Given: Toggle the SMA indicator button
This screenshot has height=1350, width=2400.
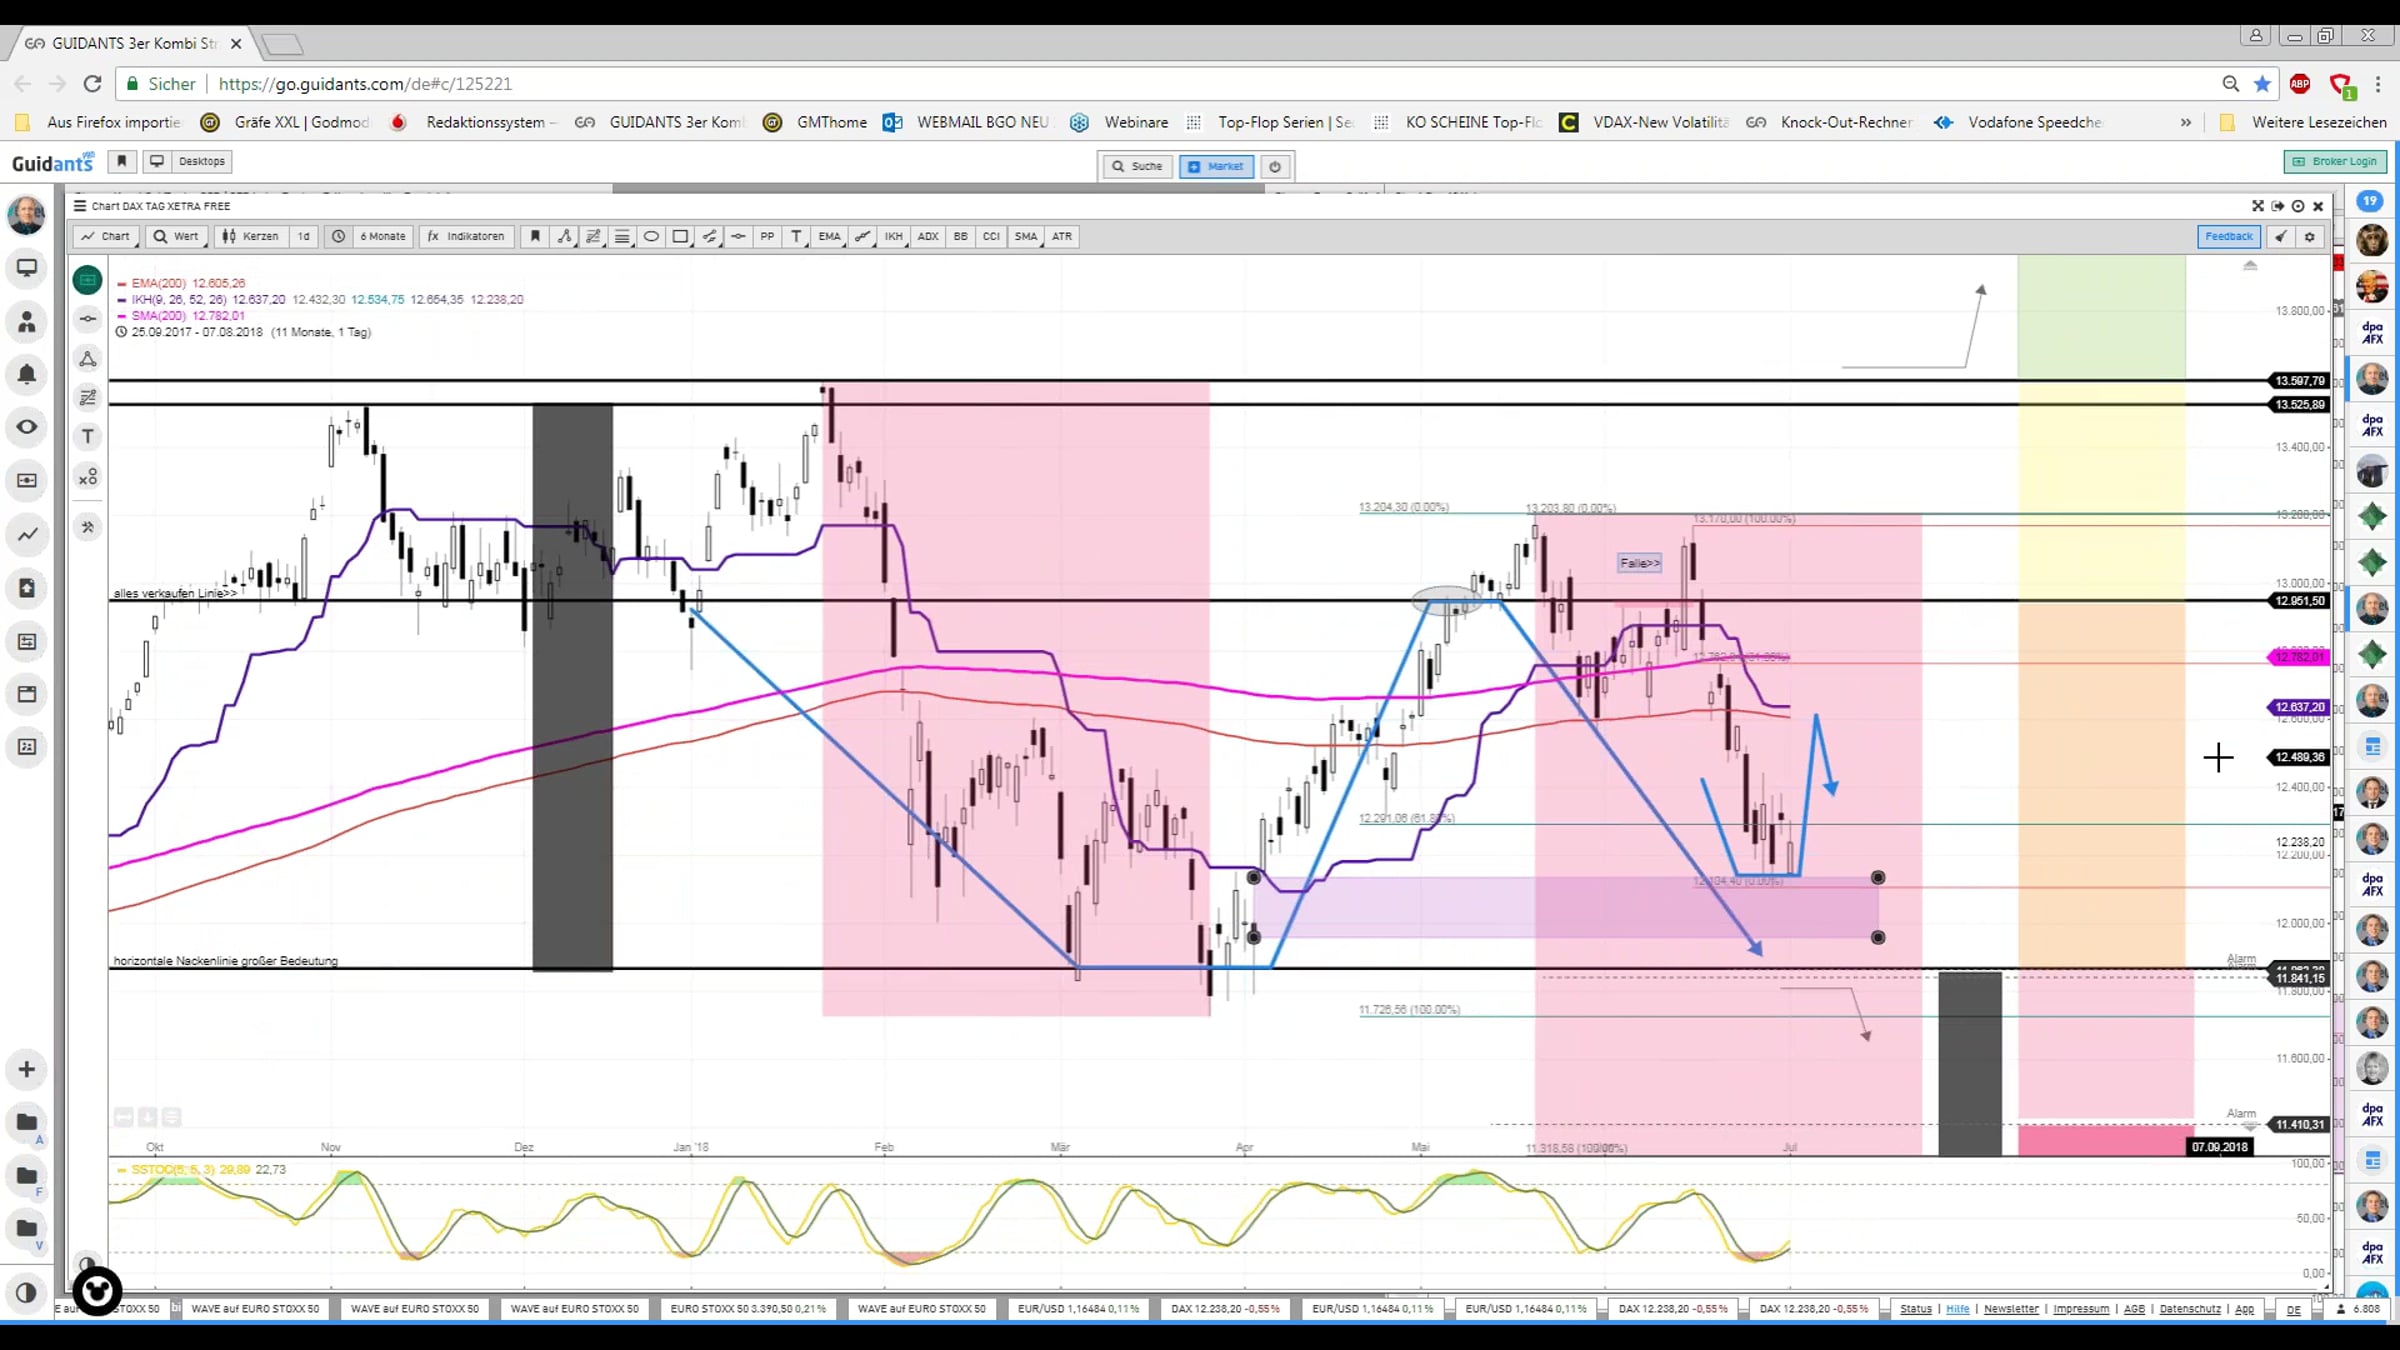Looking at the screenshot, I should (1026, 236).
